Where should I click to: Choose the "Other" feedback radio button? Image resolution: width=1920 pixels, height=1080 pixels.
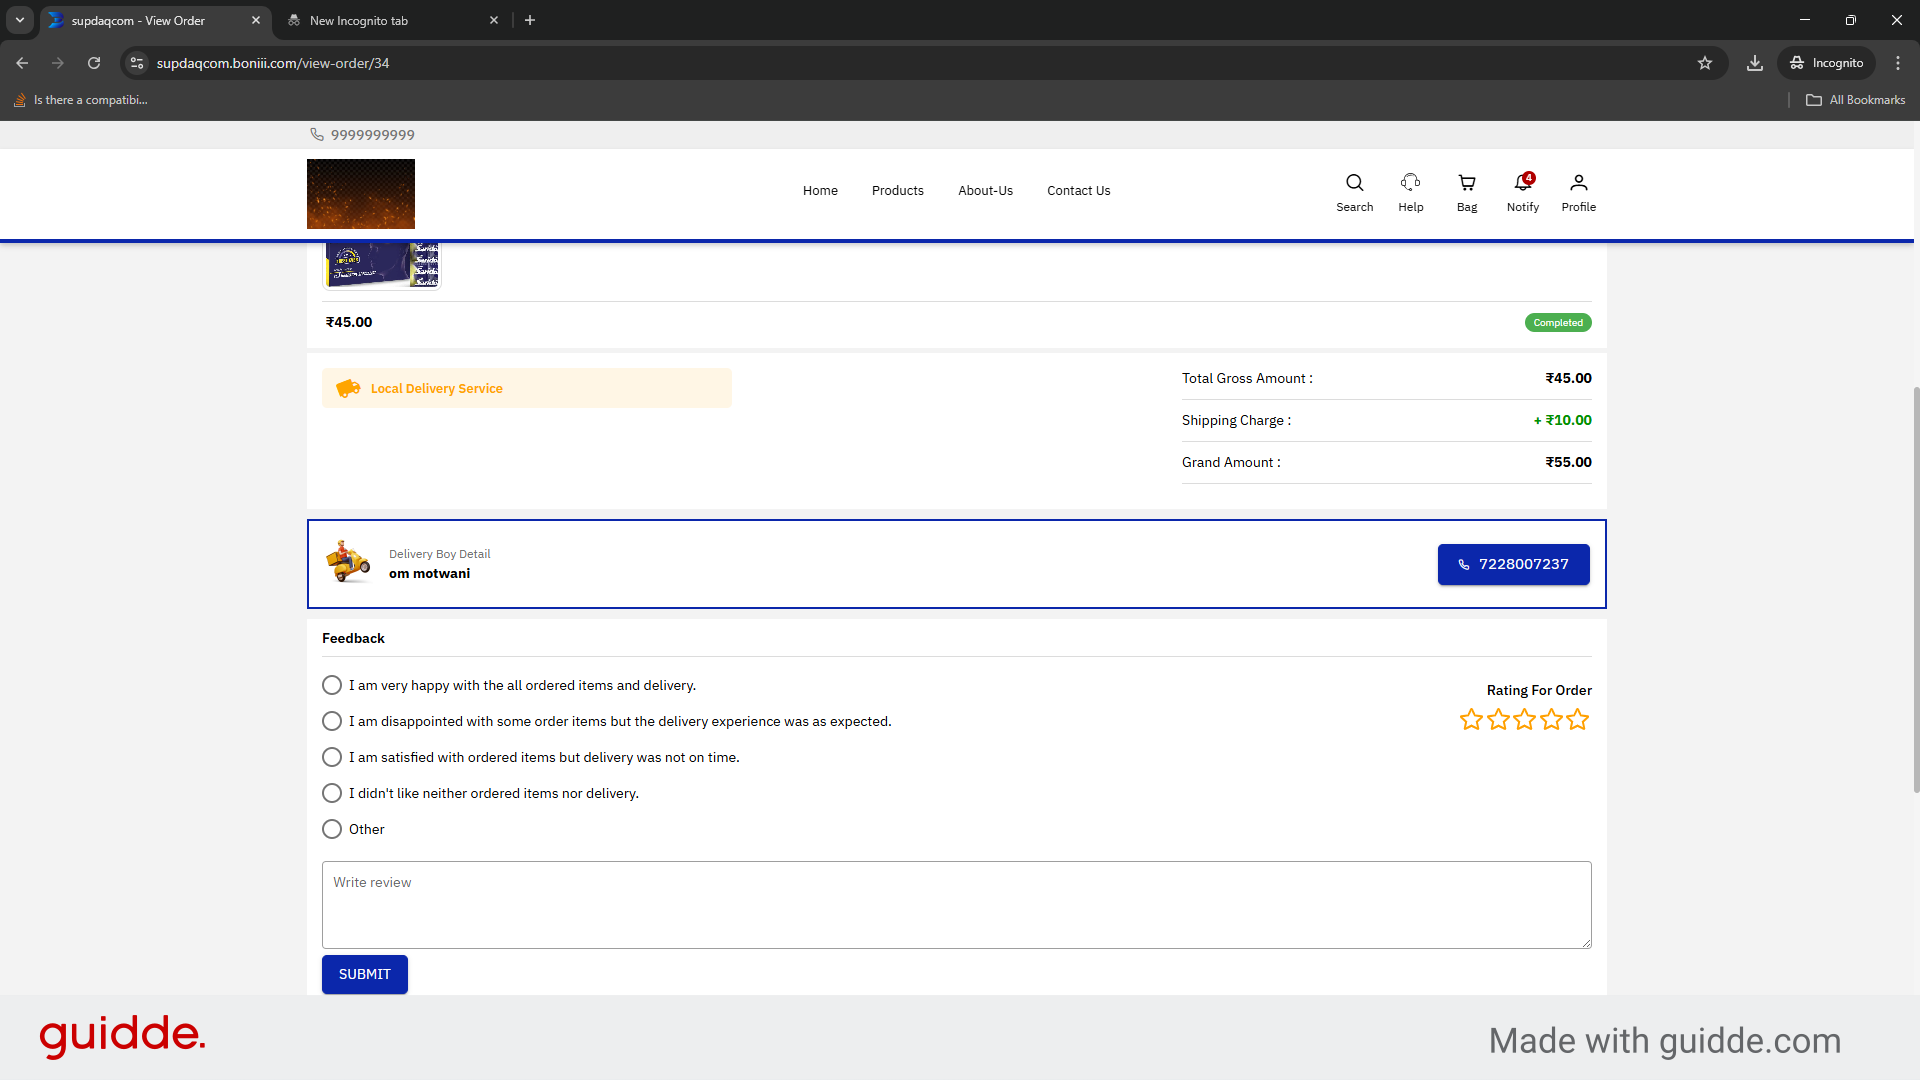click(332, 829)
